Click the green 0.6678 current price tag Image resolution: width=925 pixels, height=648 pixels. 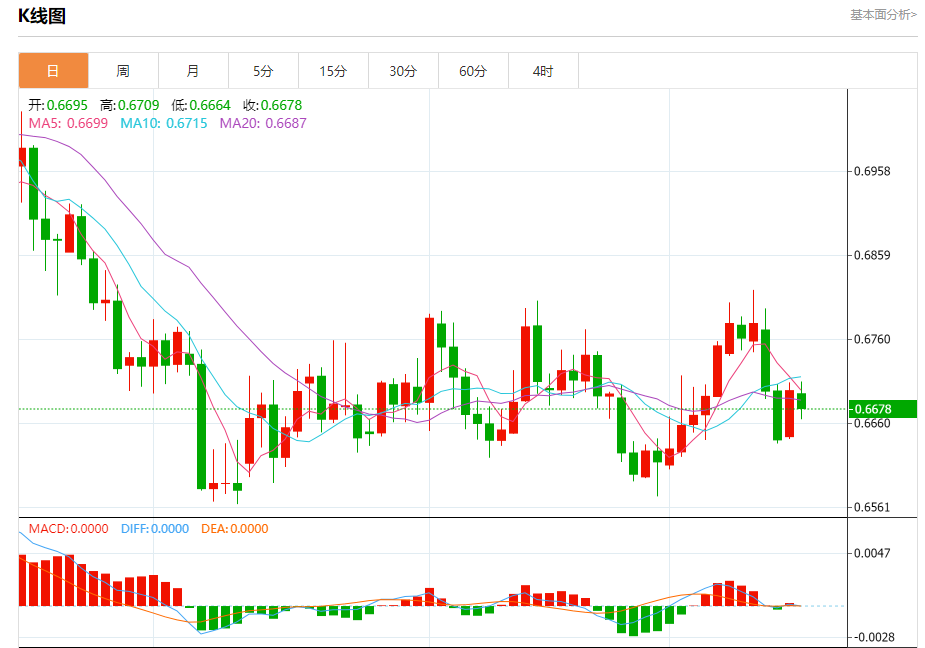pyautogui.click(x=883, y=409)
